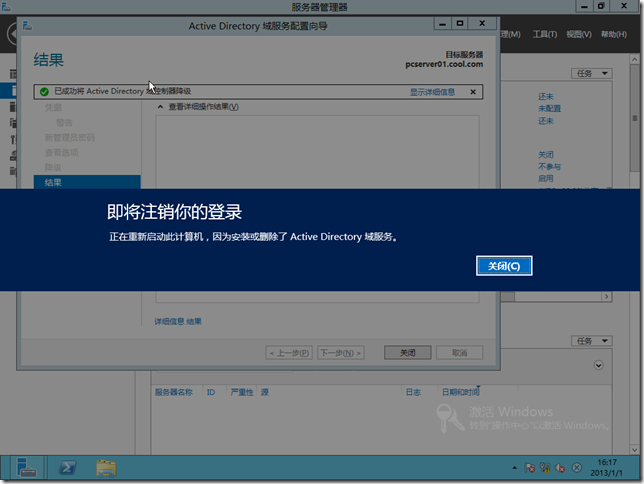Click the Server Manager title bar app icon
The width and height of the screenshot is (644, 484).
coord(6,7)
